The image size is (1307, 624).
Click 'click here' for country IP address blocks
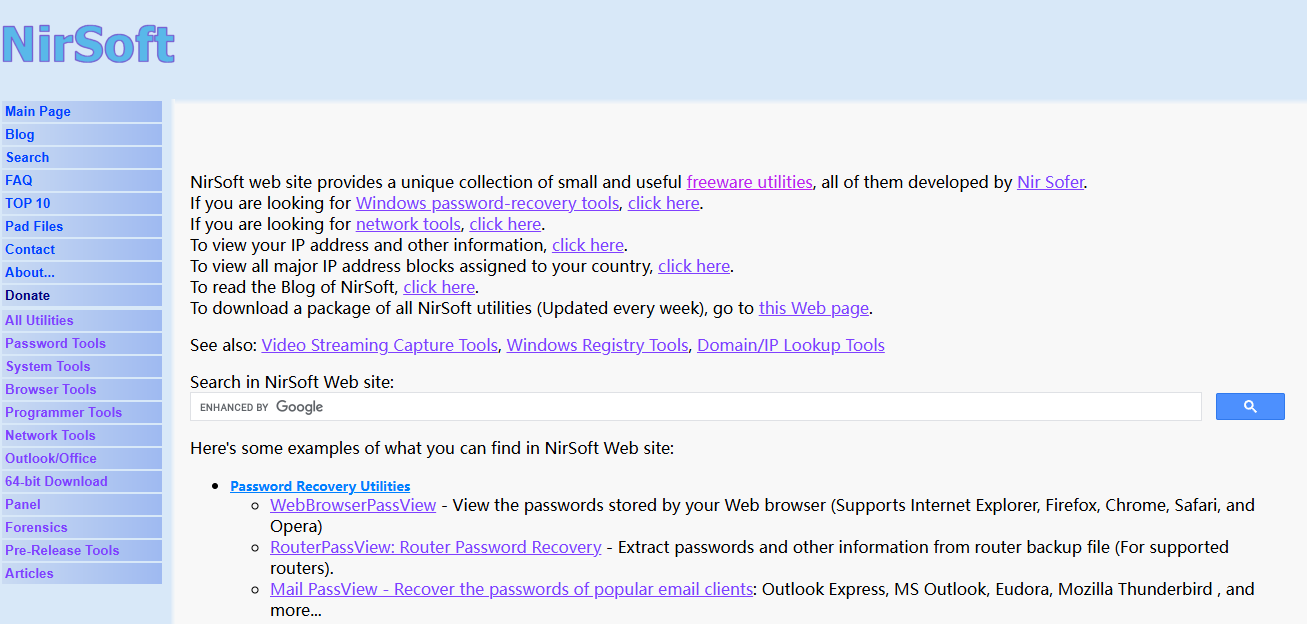[694, 266]
